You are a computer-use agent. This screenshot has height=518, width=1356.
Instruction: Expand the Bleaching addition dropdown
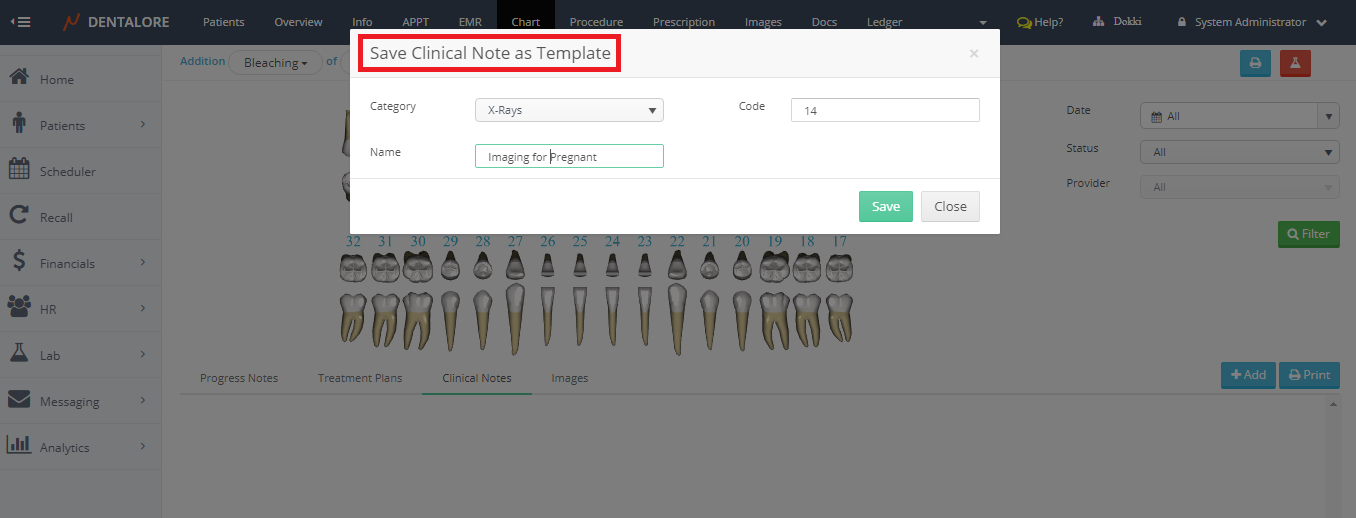(x=276, y=63)
